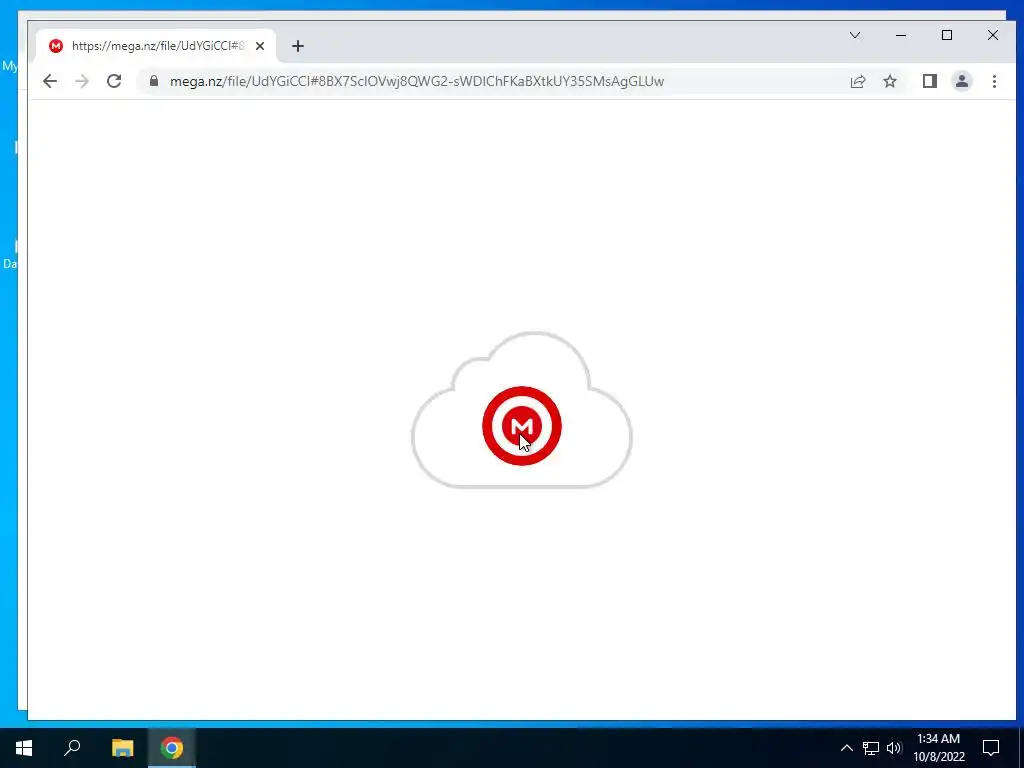The height and width of the screenshot is (768, 1024).
Task: Open Windows taskbar search
Action: click(x=72, y=748)
